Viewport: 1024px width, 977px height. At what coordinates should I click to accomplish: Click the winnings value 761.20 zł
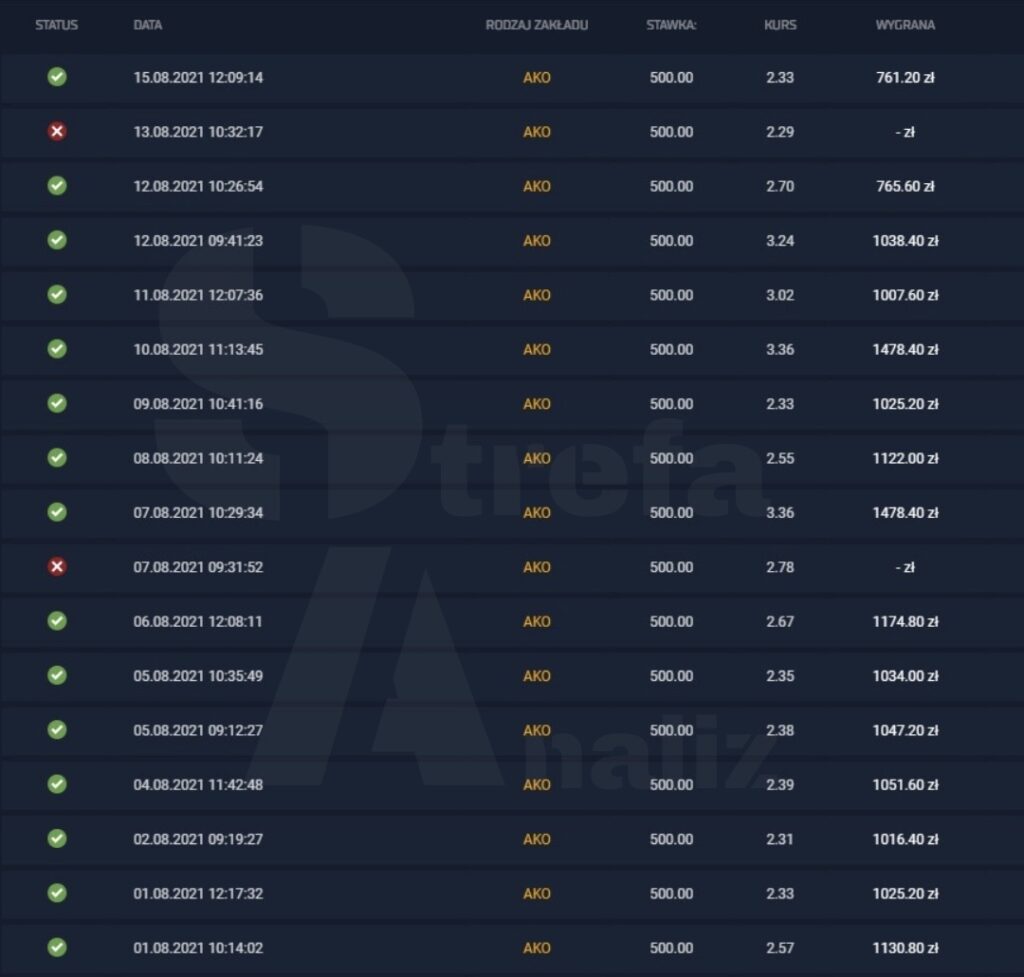pyautogui.click(x=905, y=78)
